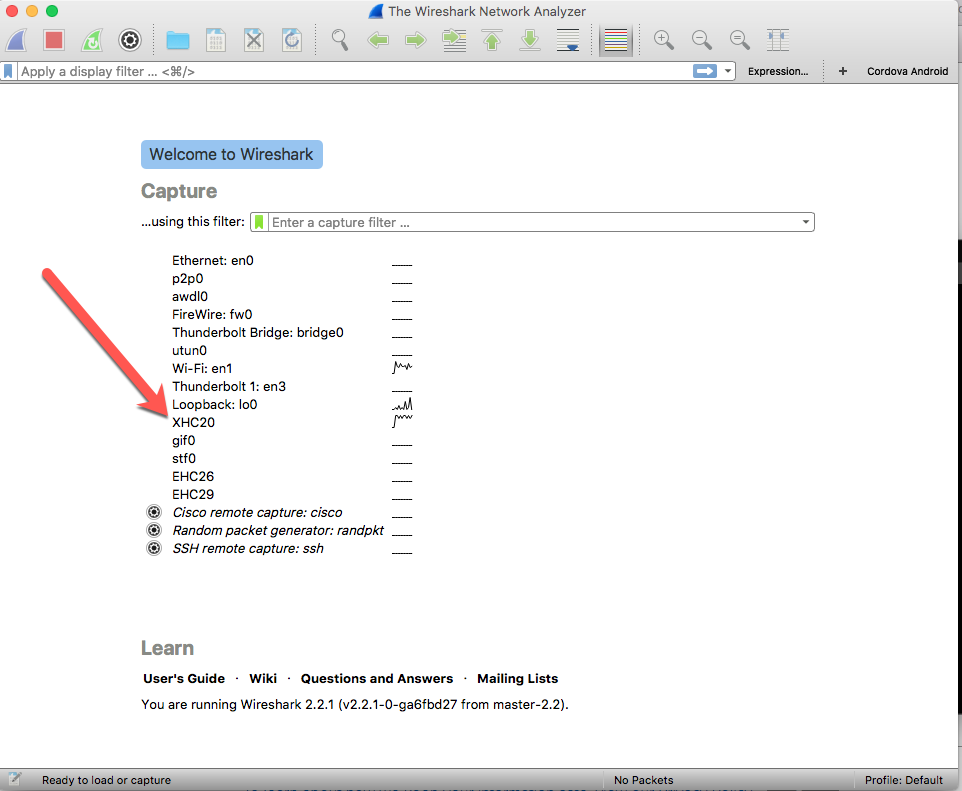Stop the capture with the red square
The width and height of the screenshot is (962, 791).
tap(54, 41)
